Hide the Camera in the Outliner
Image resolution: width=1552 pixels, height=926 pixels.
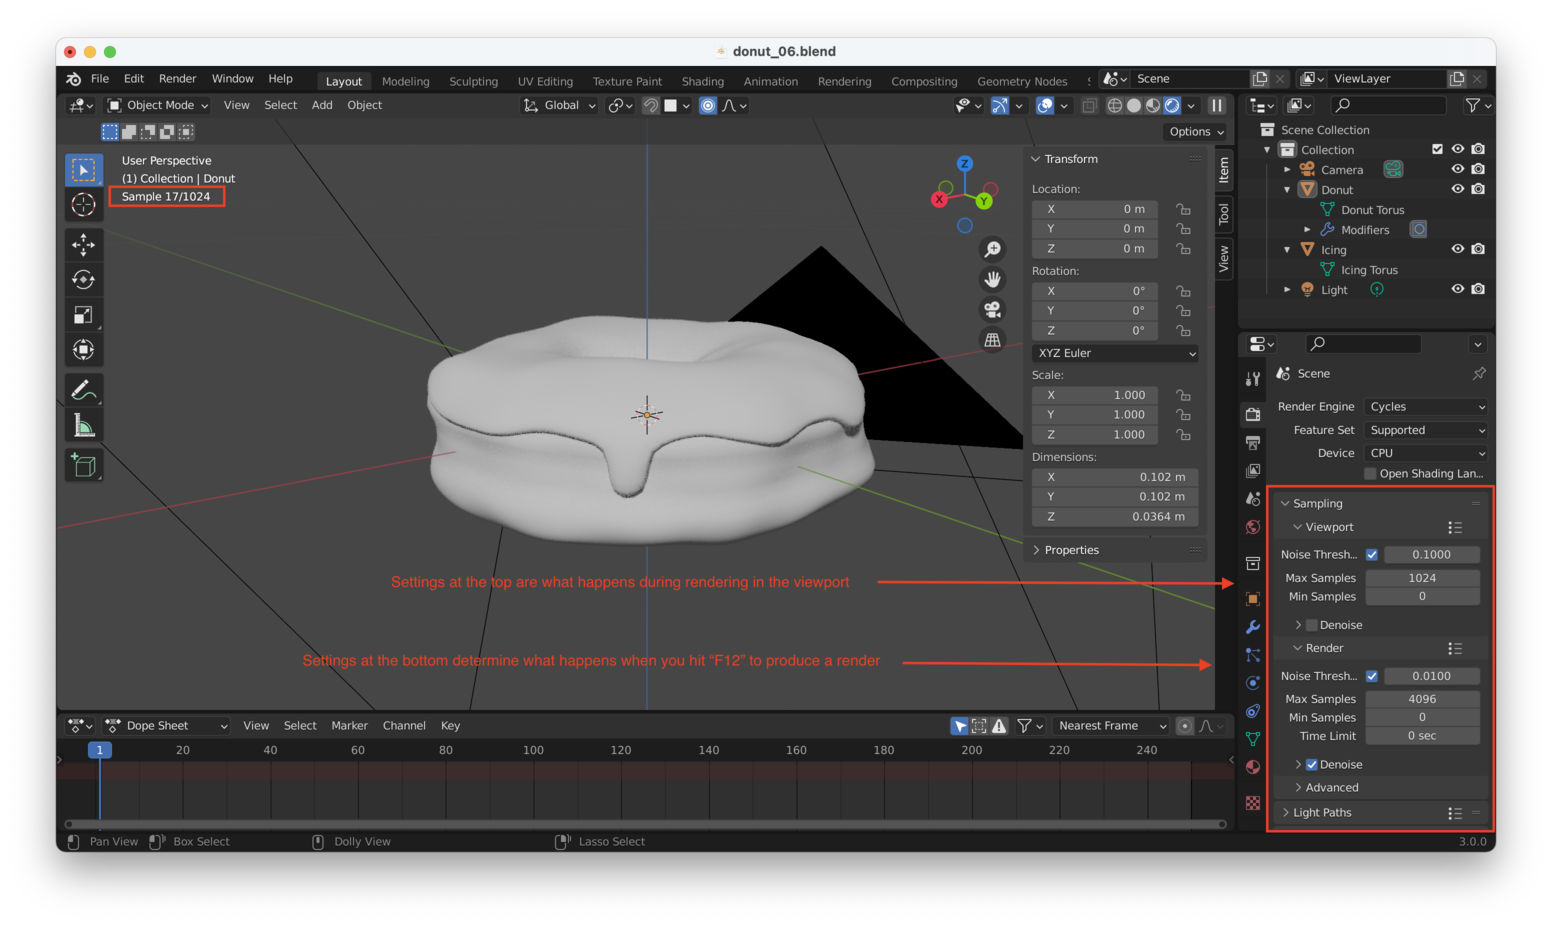[1458, 169]
